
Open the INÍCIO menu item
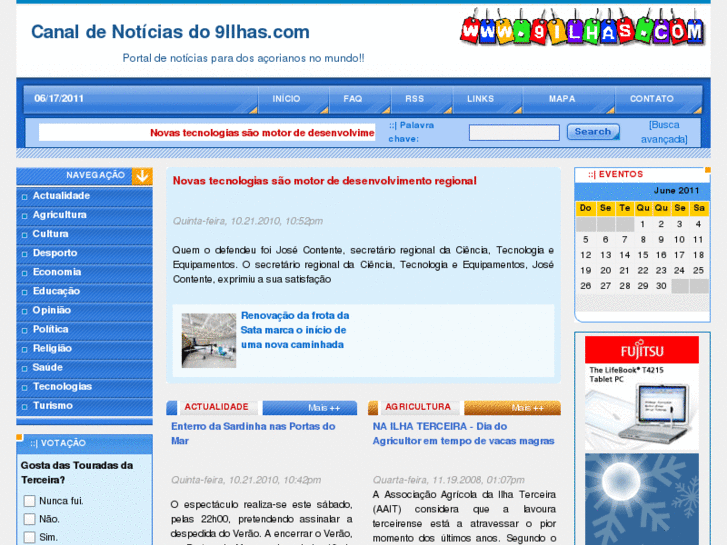pyautogui.click(x=286, y=99)
